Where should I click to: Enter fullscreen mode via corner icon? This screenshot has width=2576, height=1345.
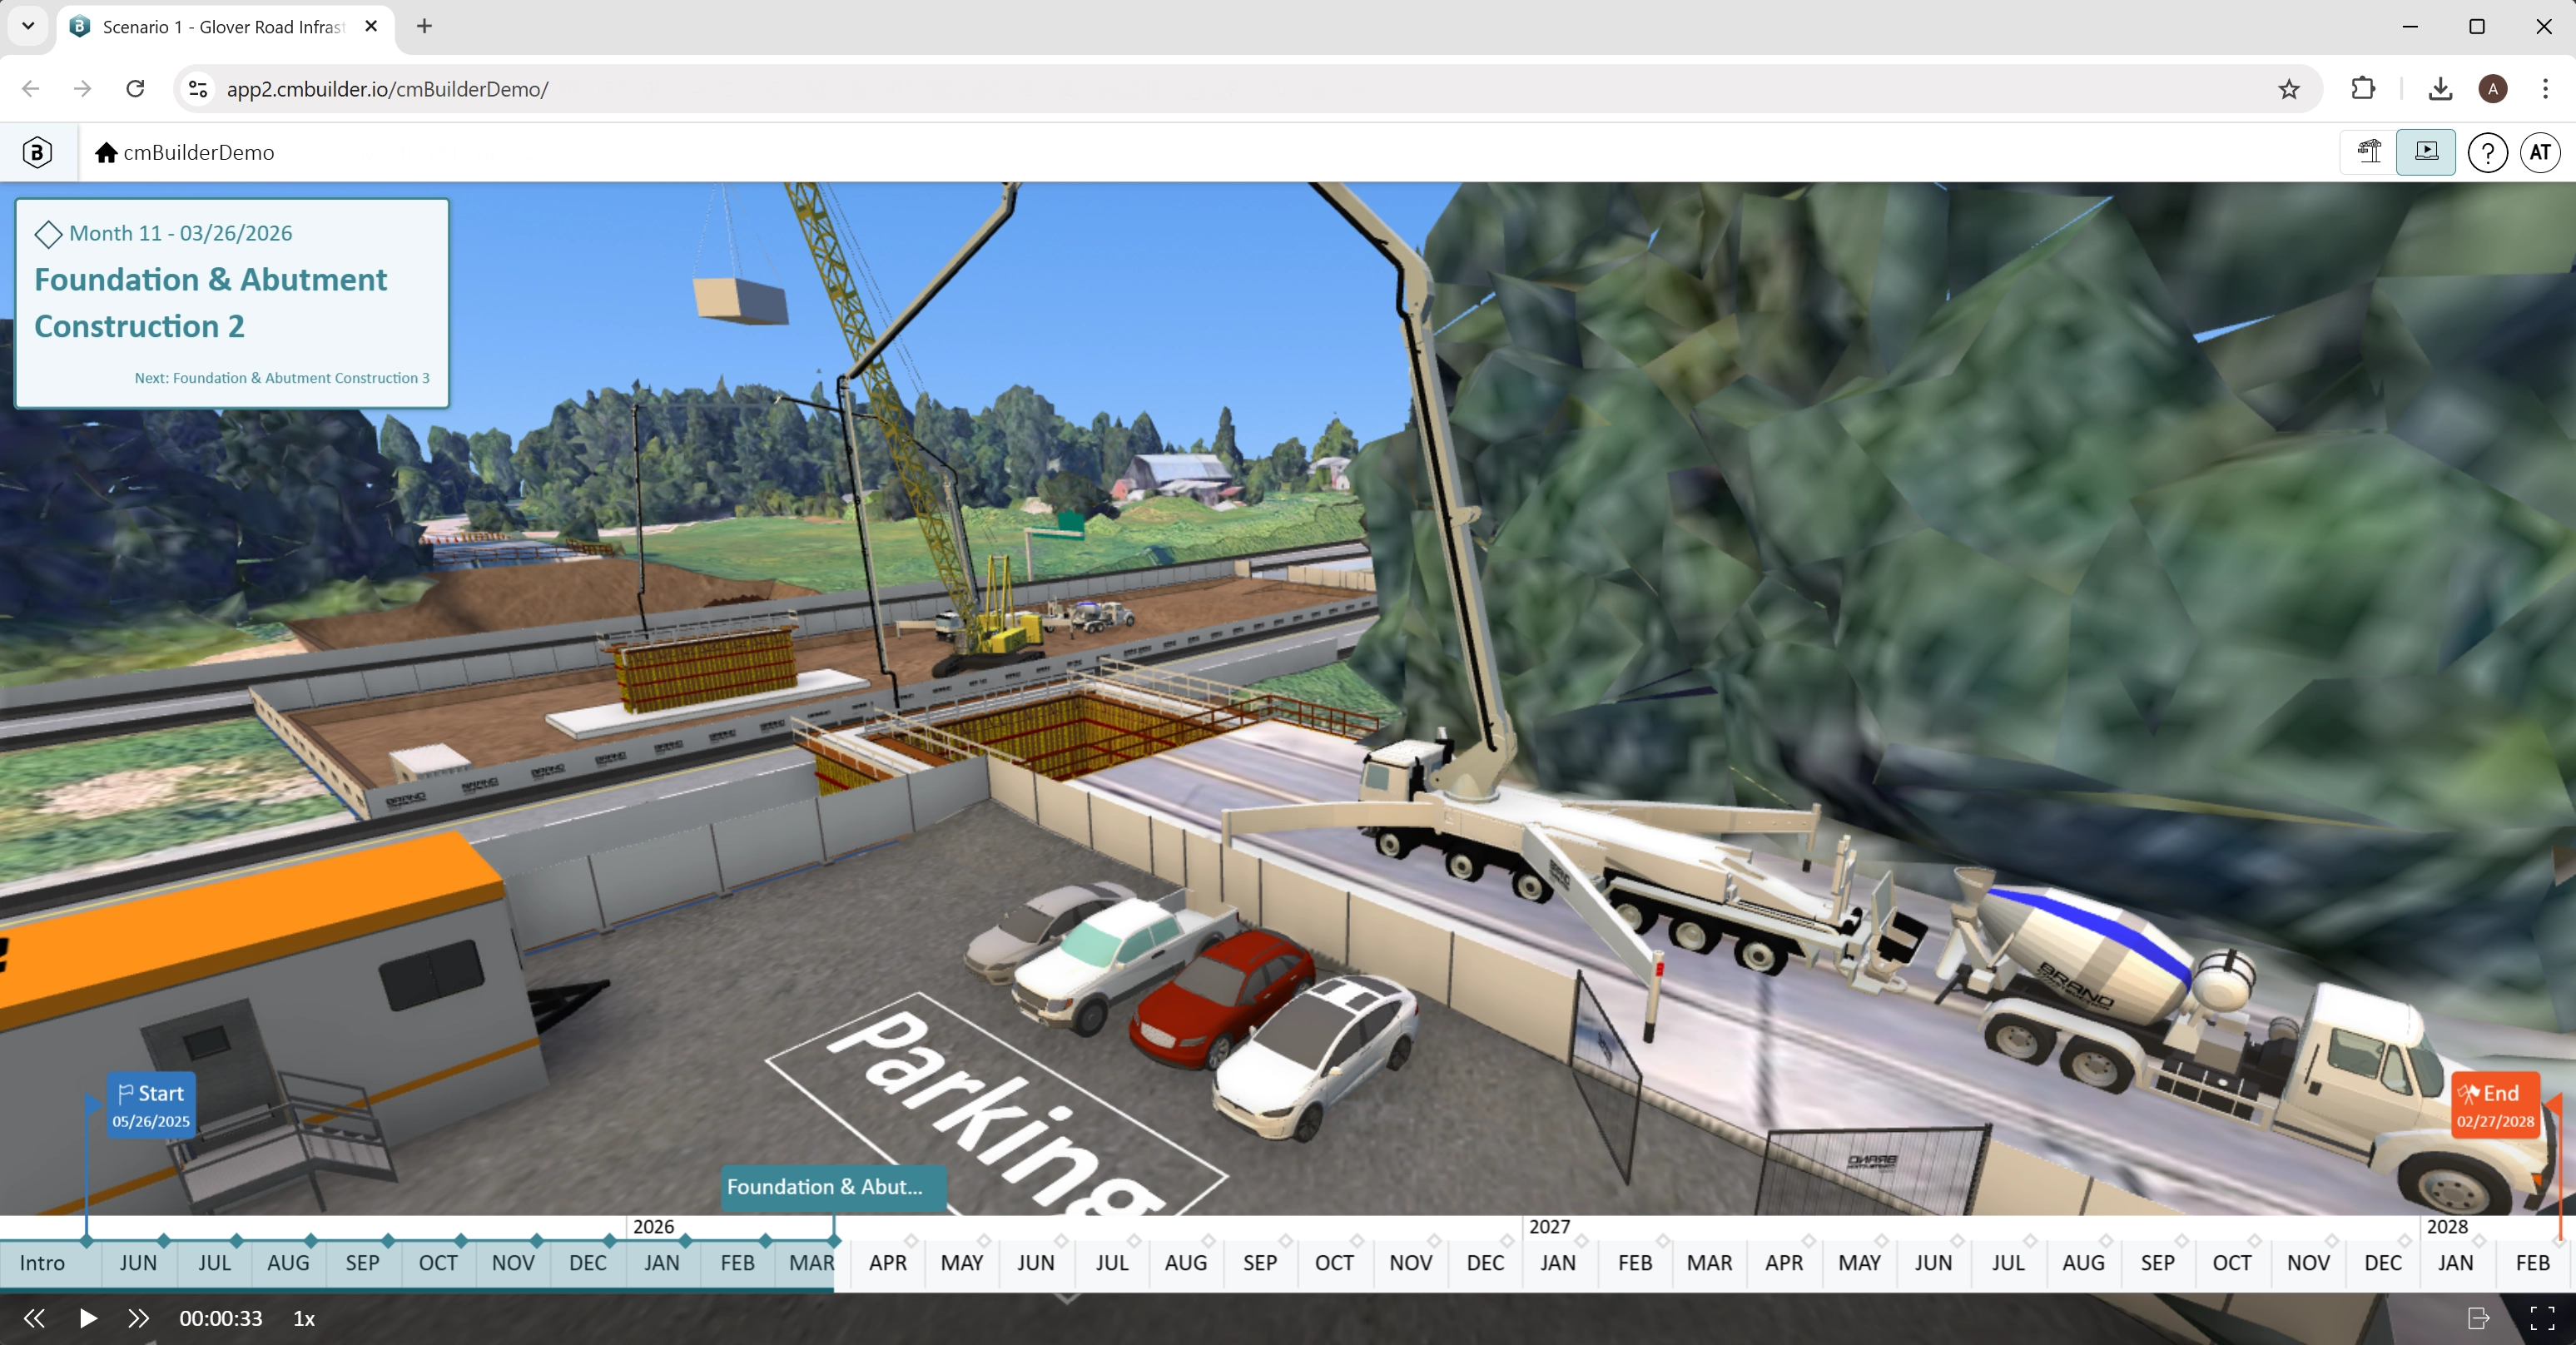pos(2541,1318)
